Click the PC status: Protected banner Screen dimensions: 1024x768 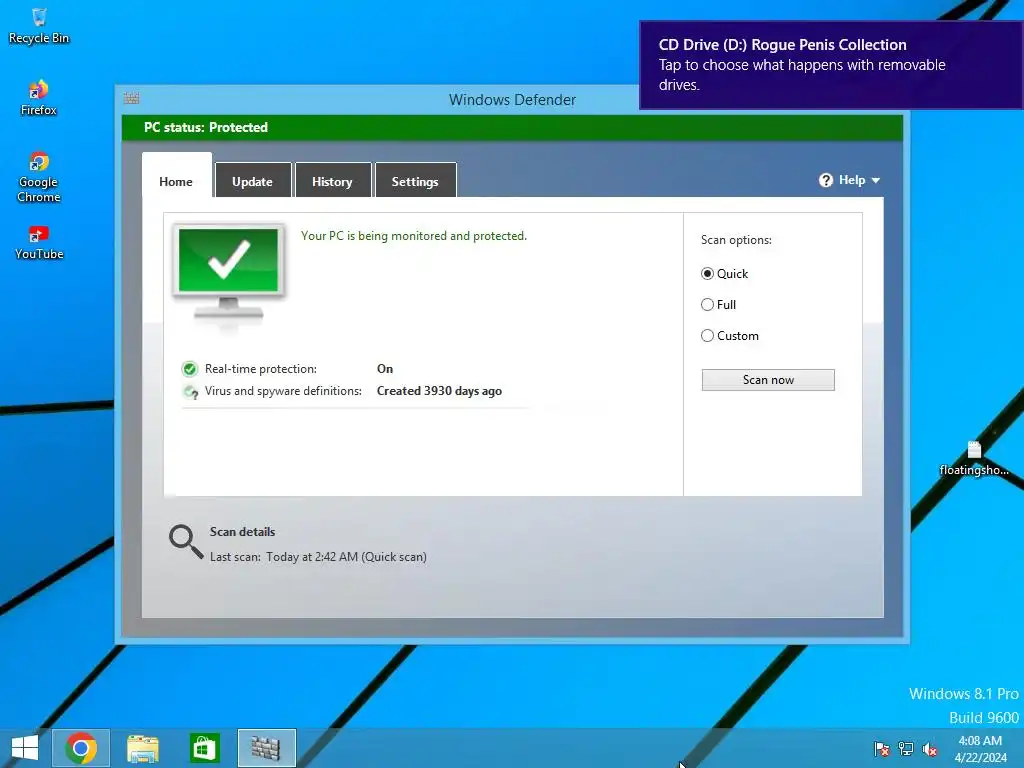pos(512,127)
